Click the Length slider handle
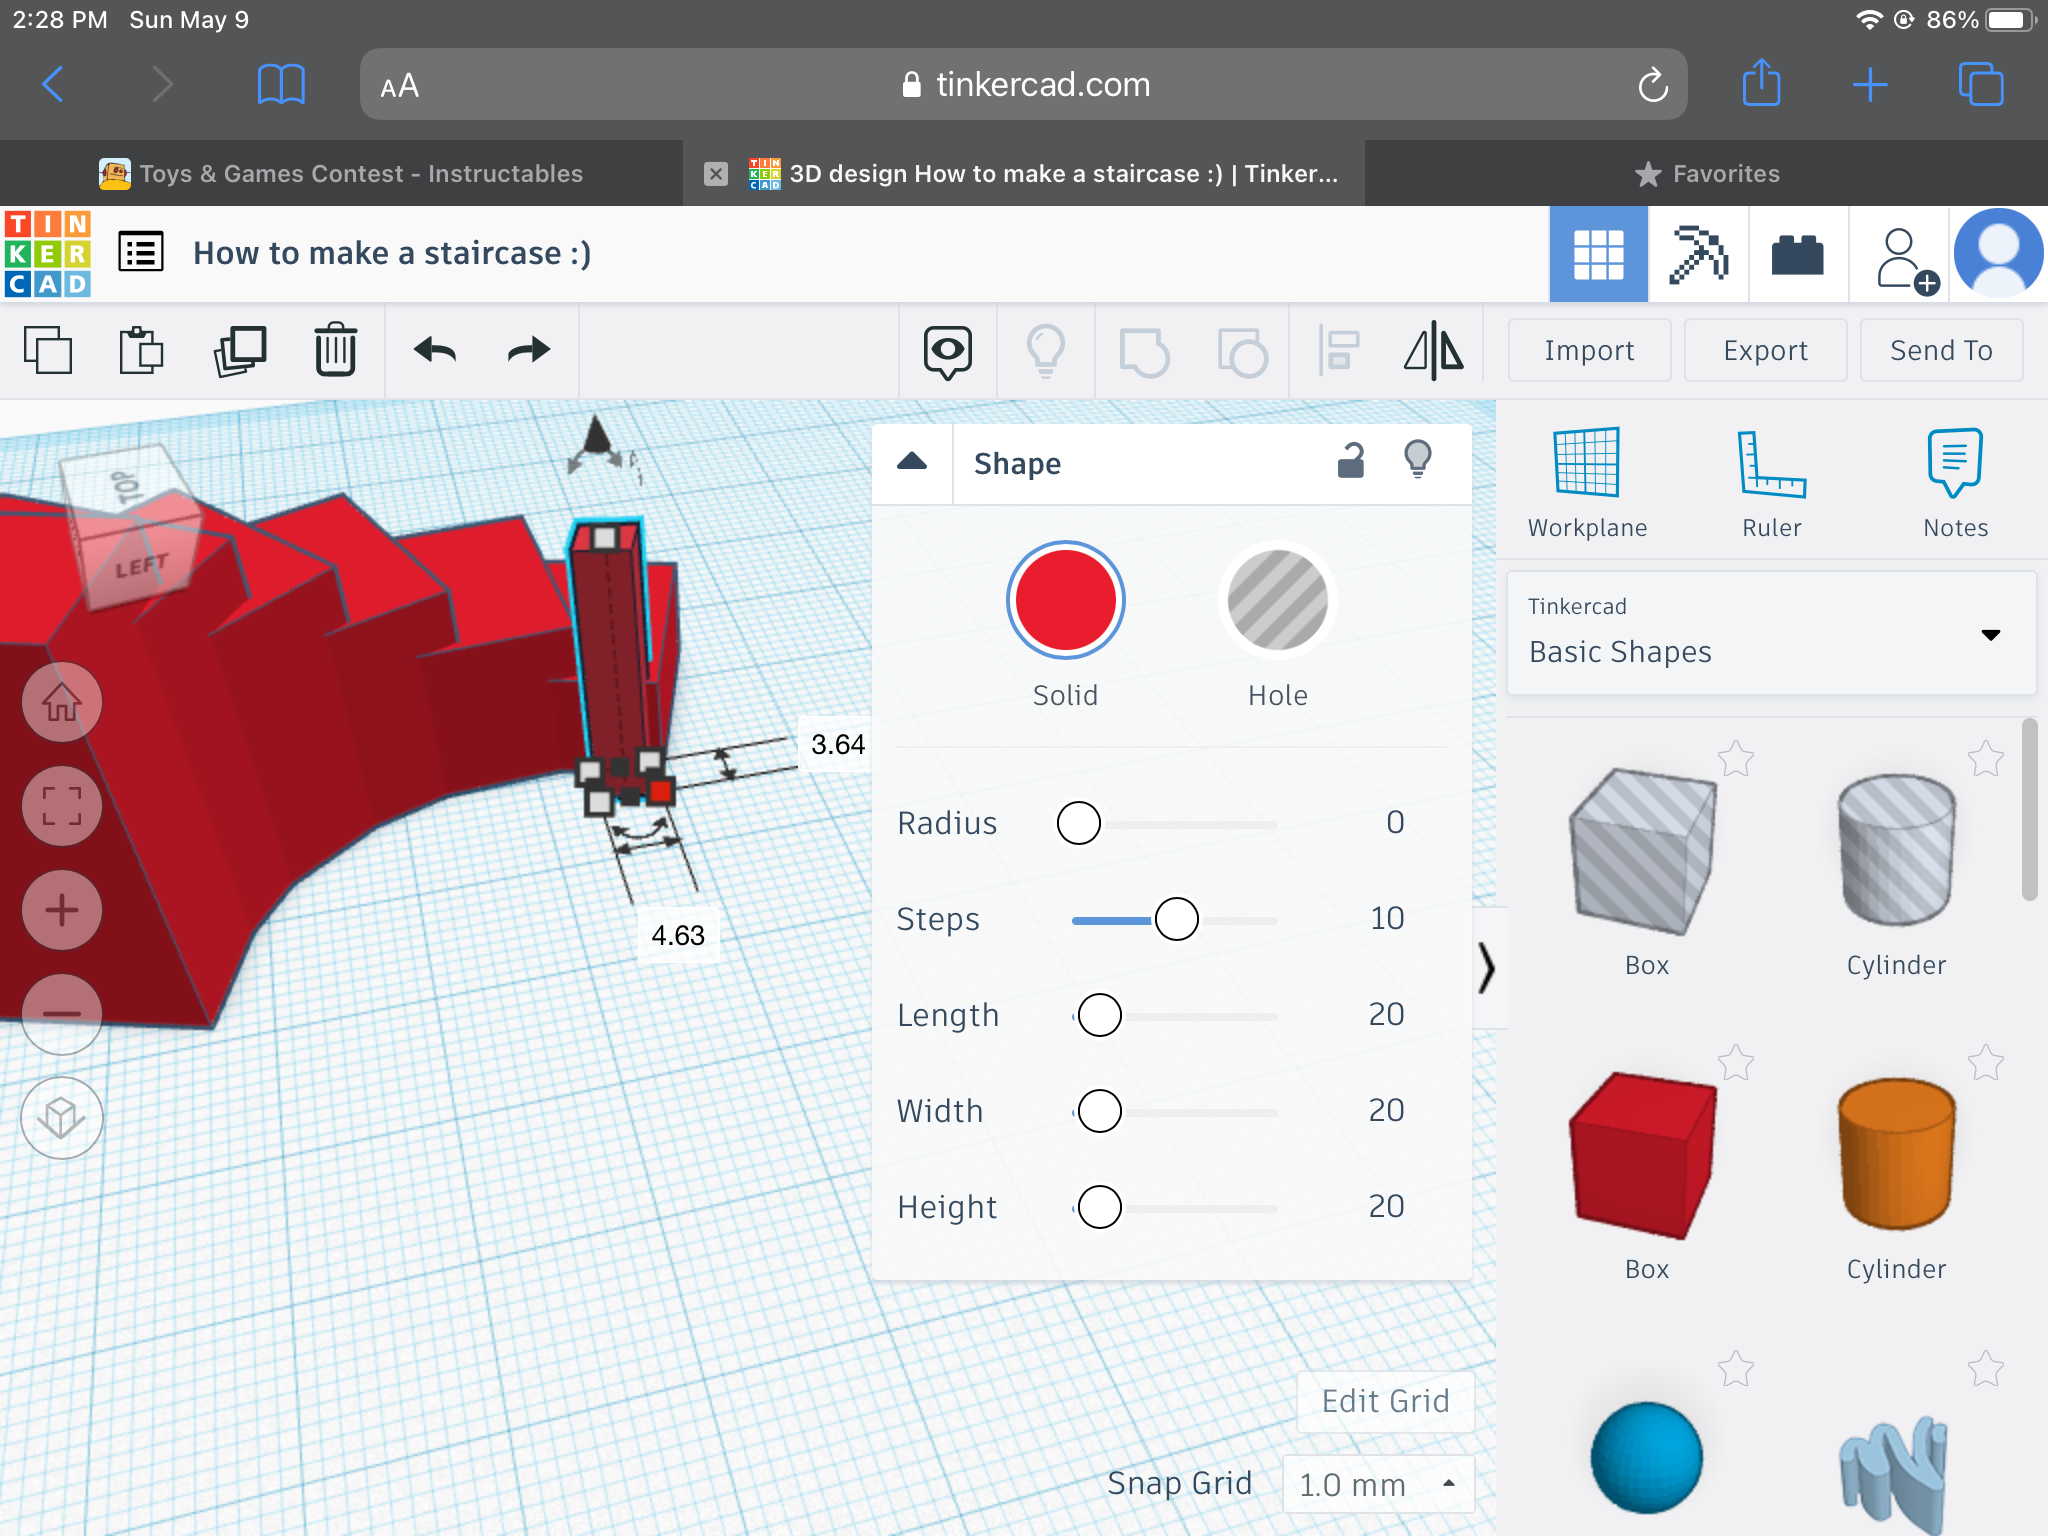 (x=1099, y=1015)
